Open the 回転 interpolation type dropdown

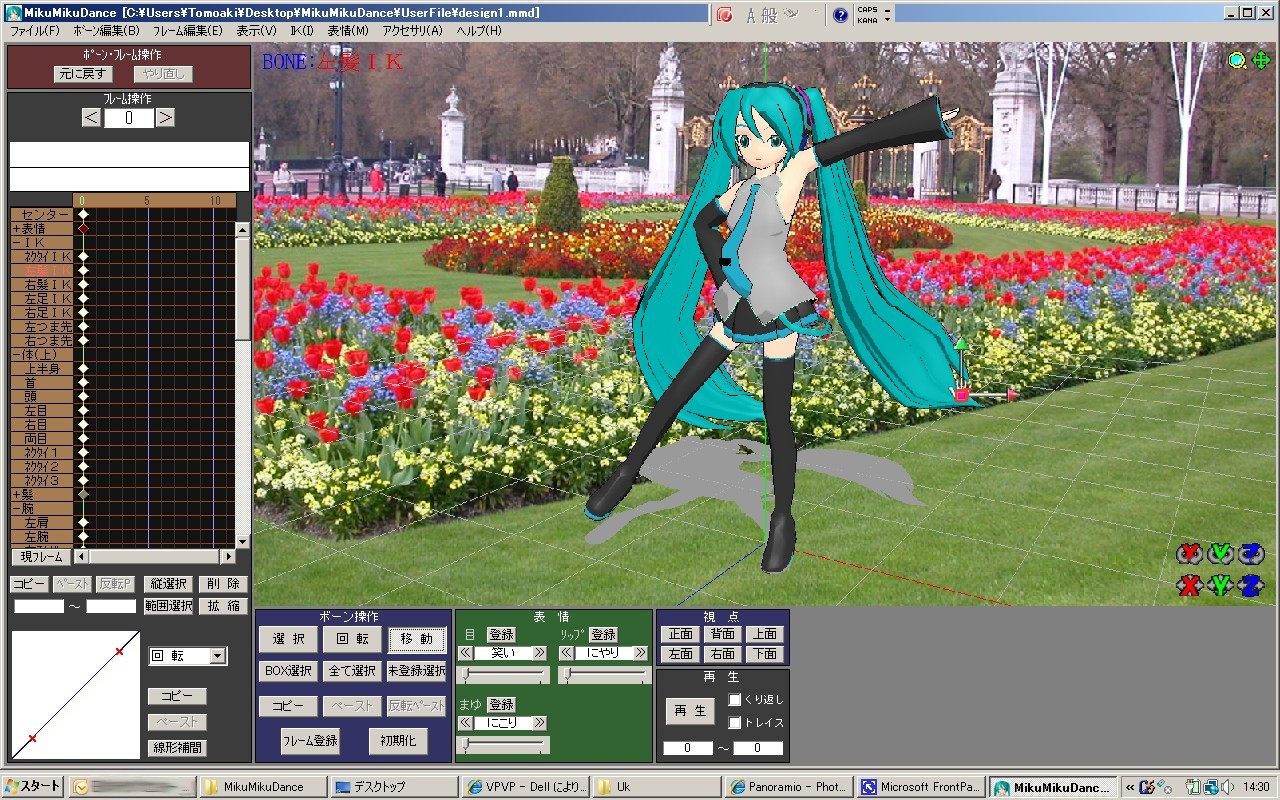tap(218, 657)
